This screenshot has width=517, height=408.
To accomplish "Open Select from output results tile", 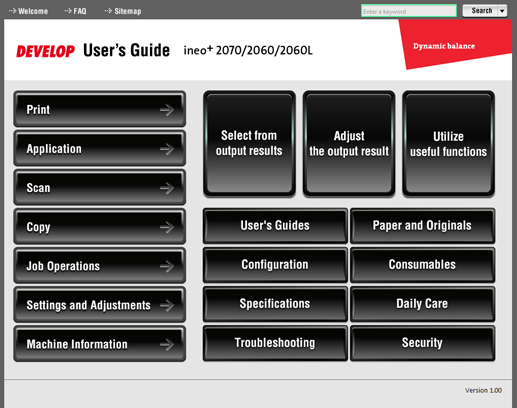I will (249, 144).
